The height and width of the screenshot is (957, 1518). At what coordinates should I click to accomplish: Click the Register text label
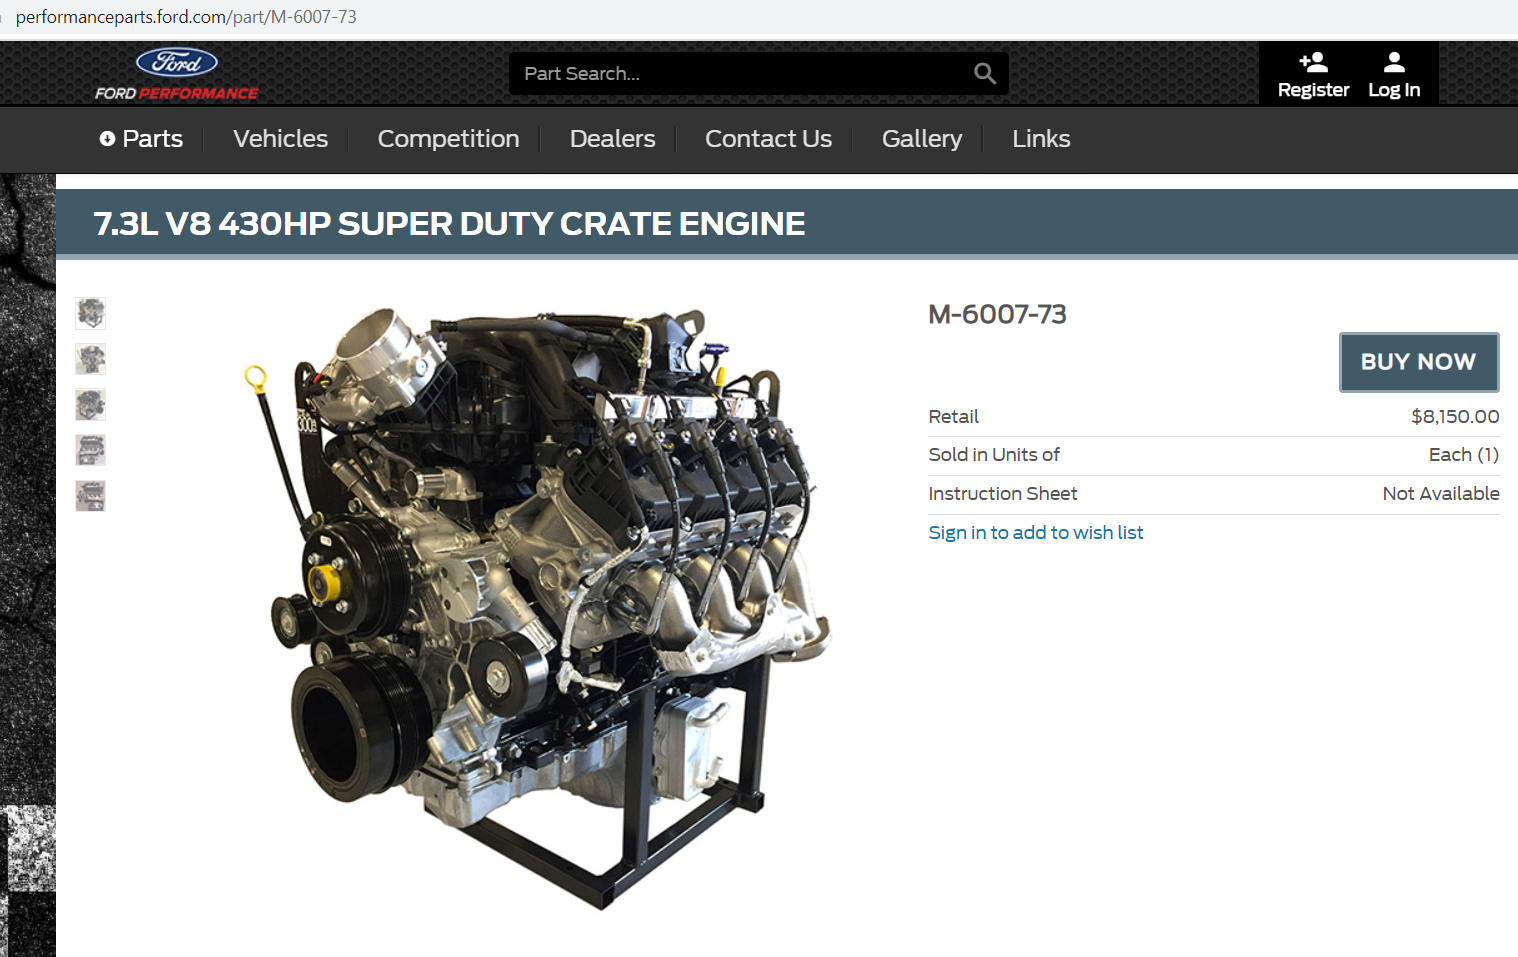pyautogui.click(x=1313, y=90)
